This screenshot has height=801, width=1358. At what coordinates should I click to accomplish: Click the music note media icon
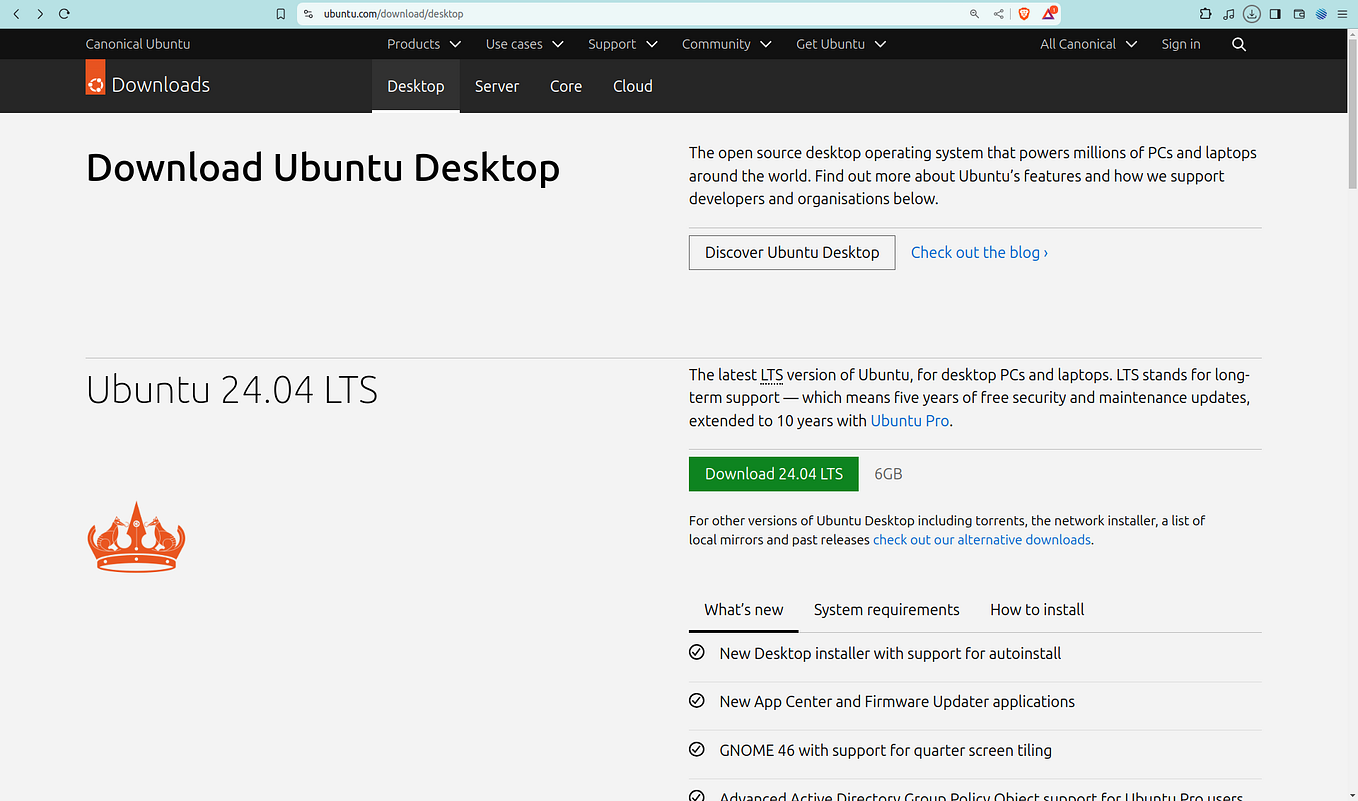tap(1228, 14)
